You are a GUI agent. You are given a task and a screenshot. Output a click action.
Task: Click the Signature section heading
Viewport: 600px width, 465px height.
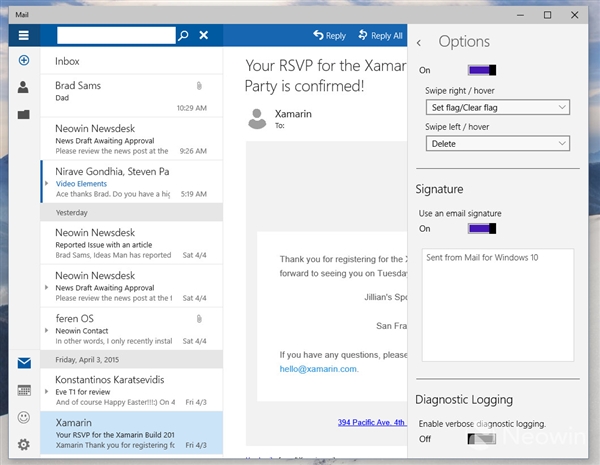coord(439,189)
